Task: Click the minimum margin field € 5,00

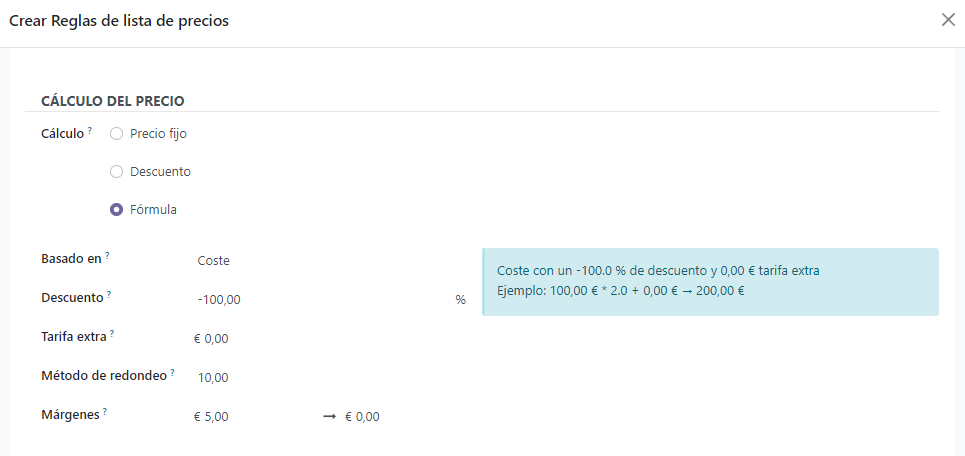Action: pos(250,417)
